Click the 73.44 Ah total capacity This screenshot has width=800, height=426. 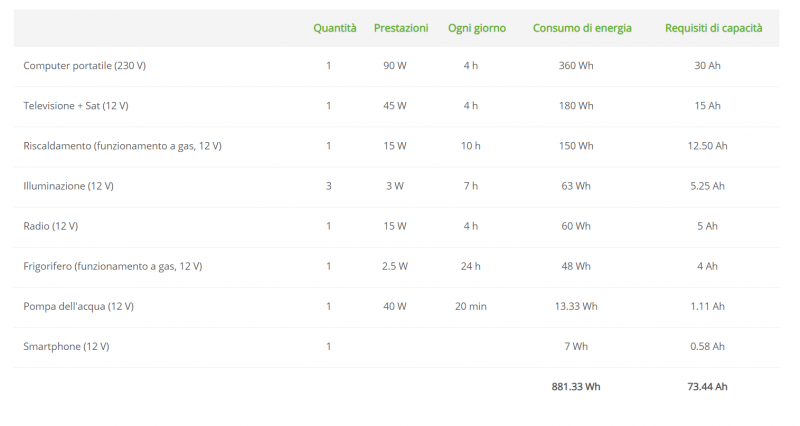707,386
